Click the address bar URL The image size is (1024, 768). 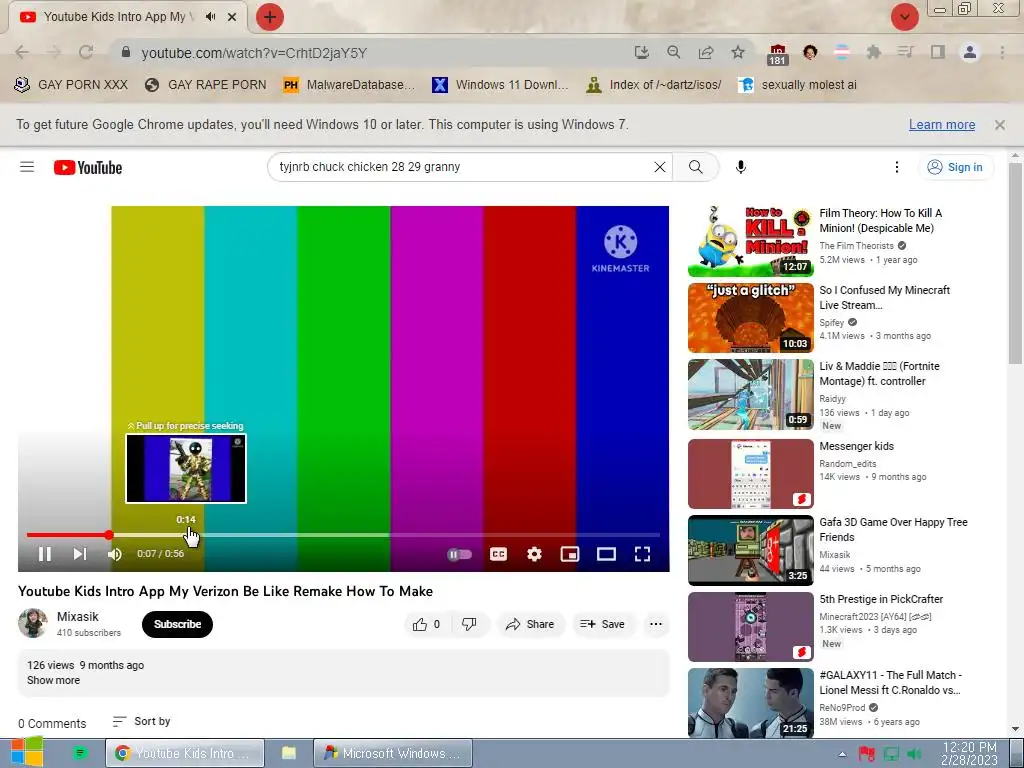pos(254,53)
